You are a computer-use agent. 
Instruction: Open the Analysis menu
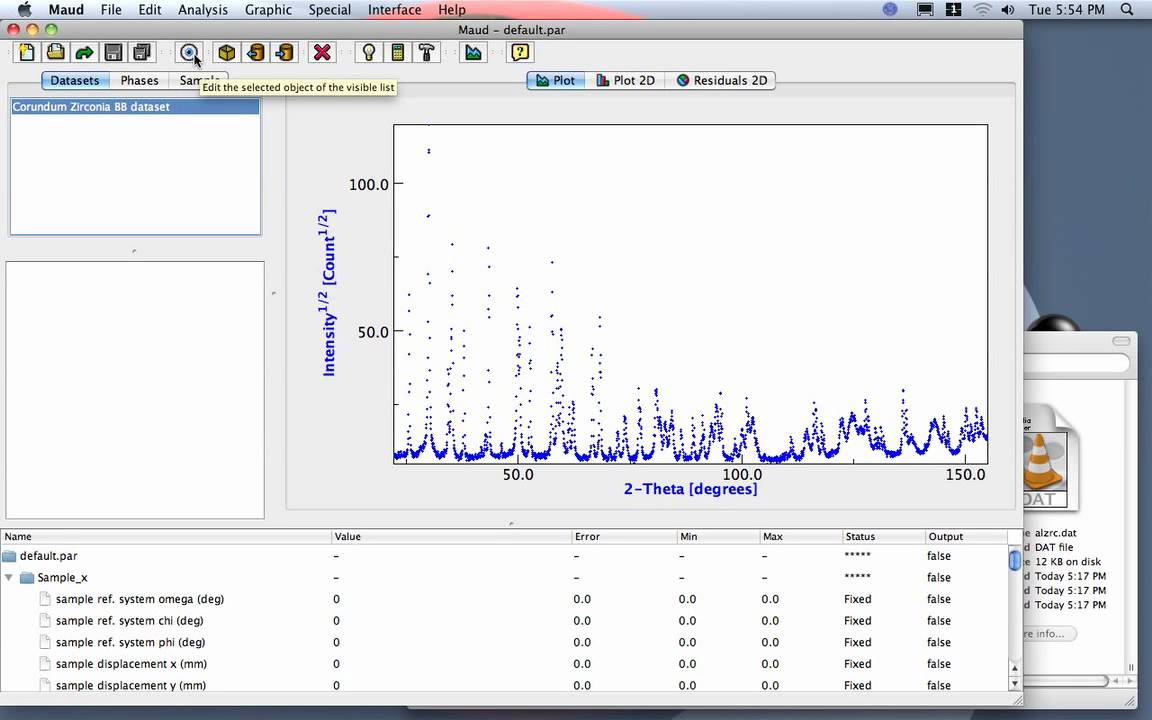click(203, 10)
